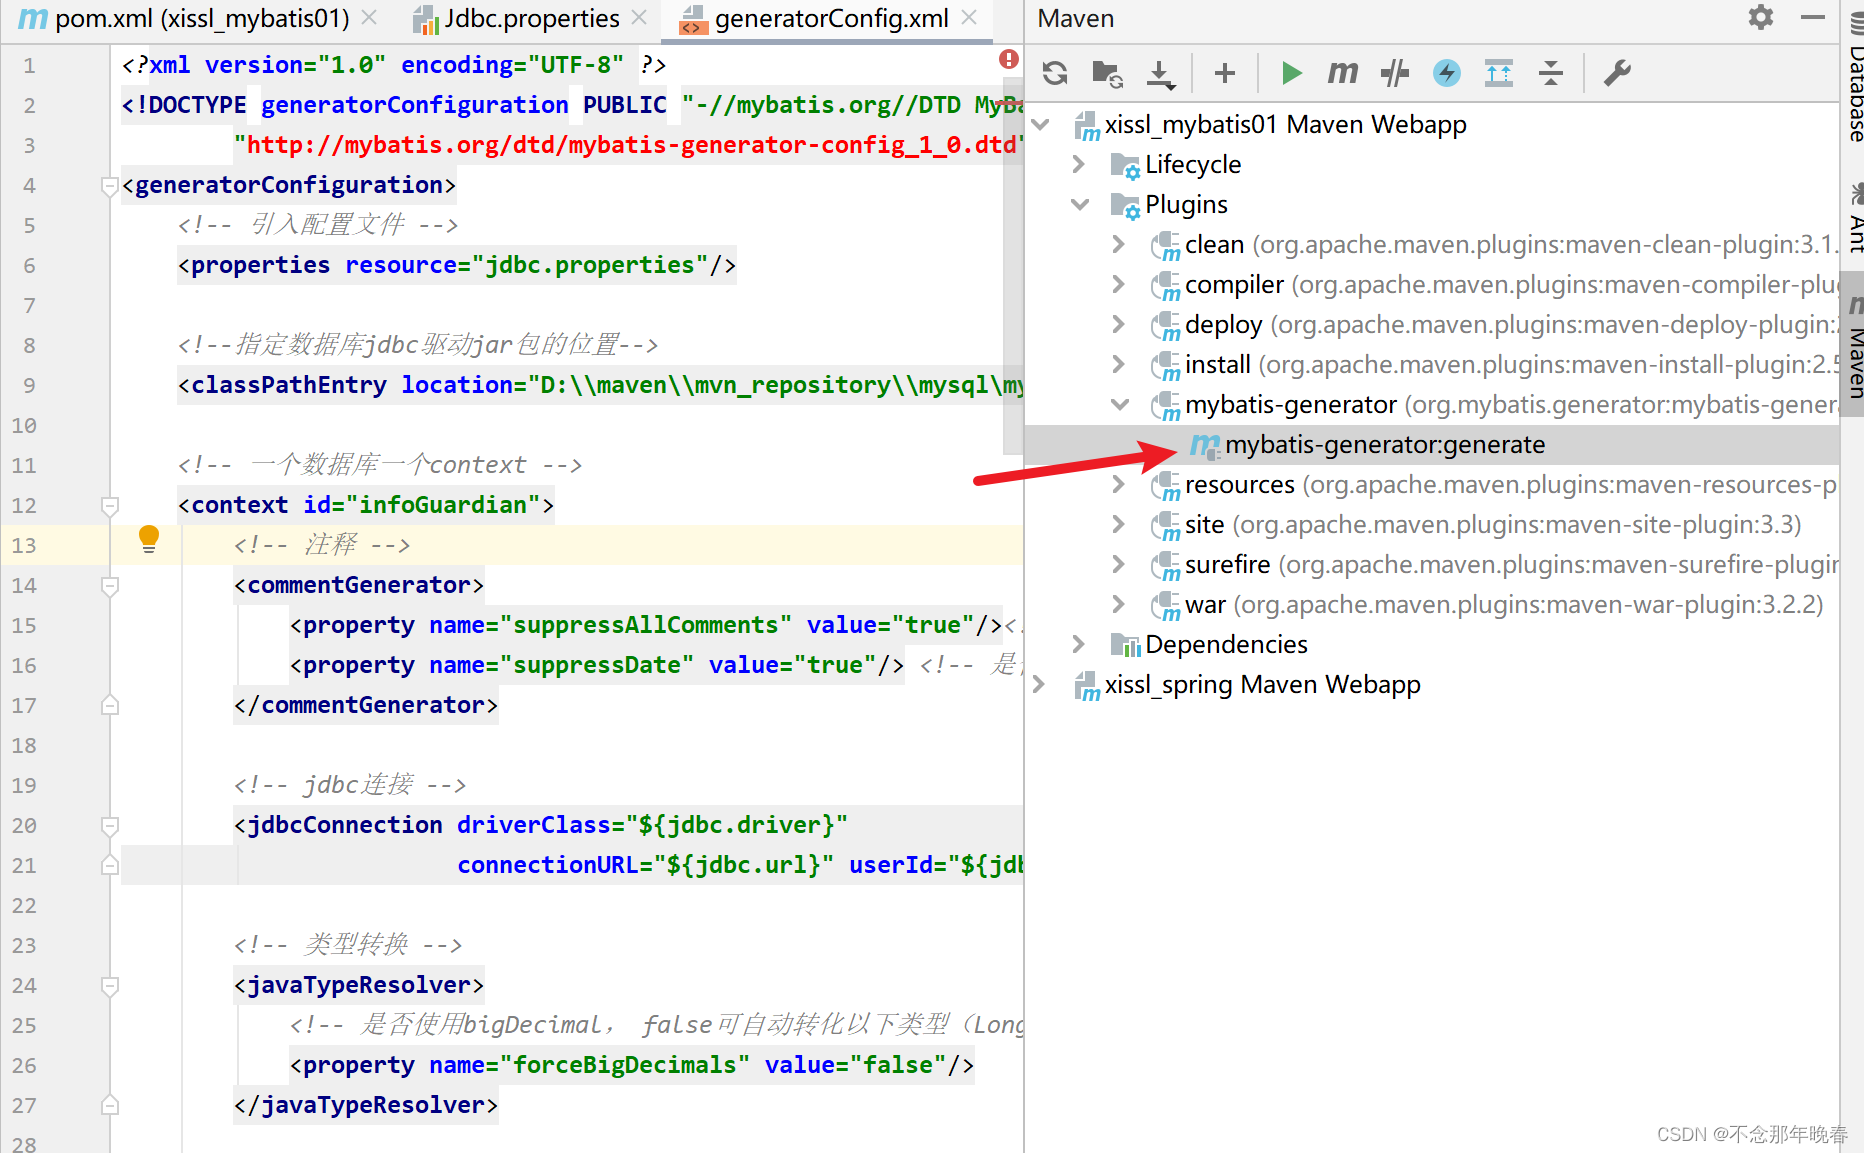The image size is (1864, 1153).
Task: Open the Ant side panel
Action: click(1853, 217)
